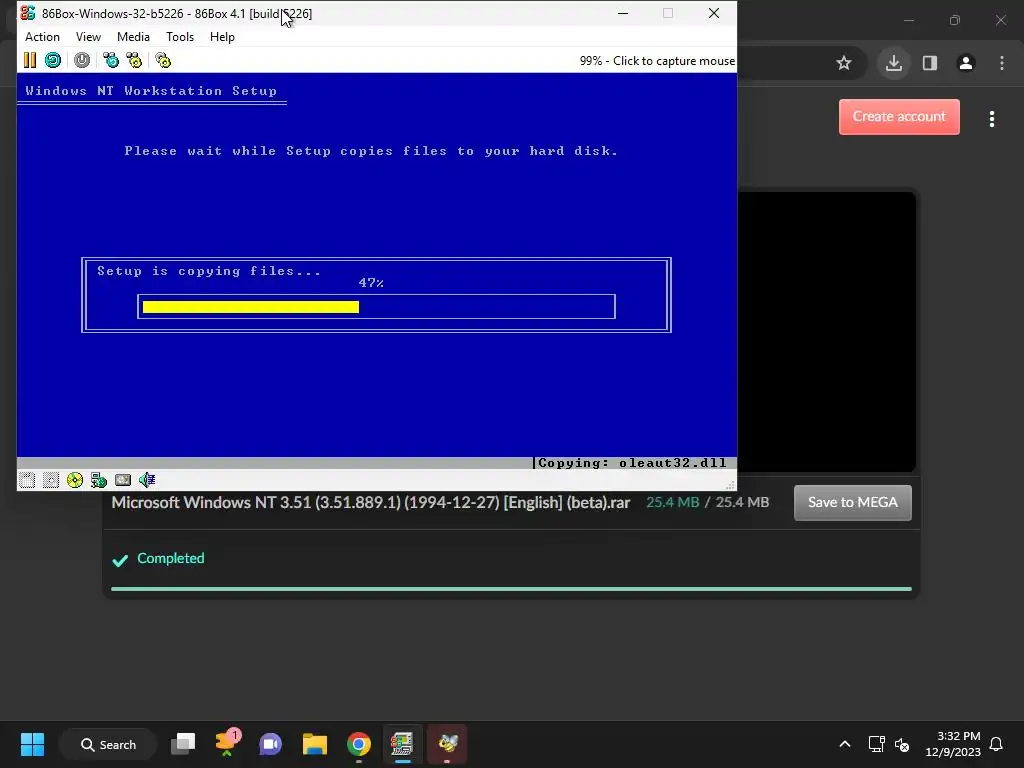
Task: Open the View menu
Action: click(88, 37)
